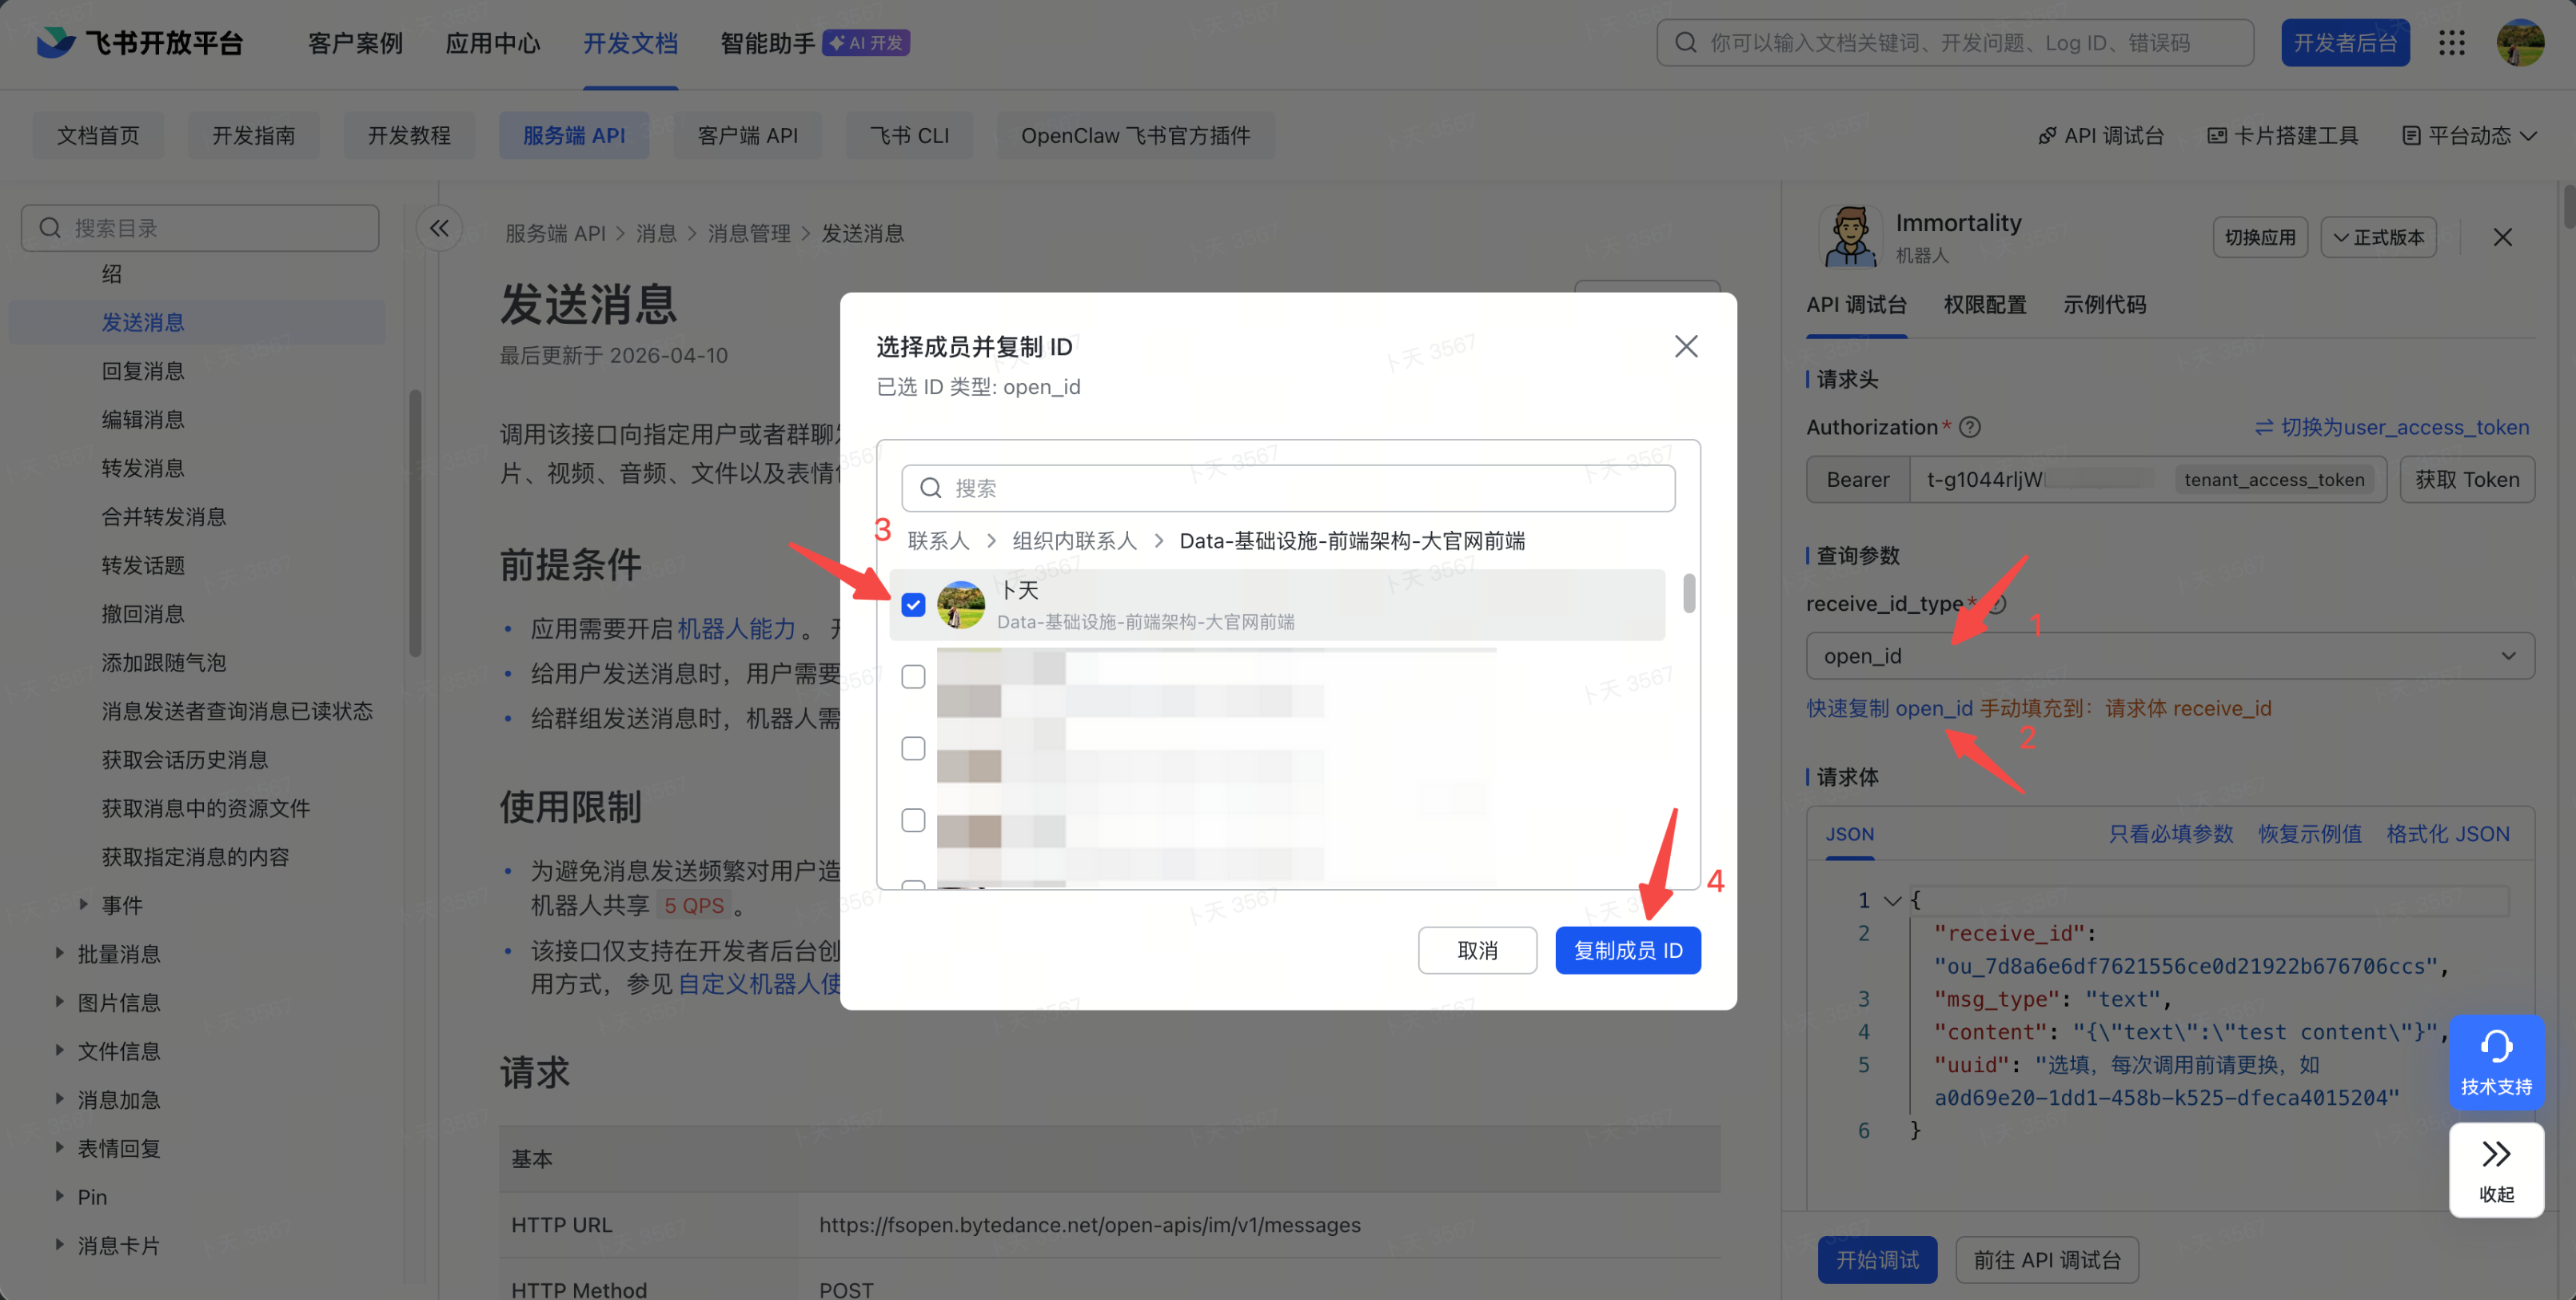Go to 客户案例 in top navigation
The height and width of the screenshot is (1300, 2576).
click(x=355, y=43)
